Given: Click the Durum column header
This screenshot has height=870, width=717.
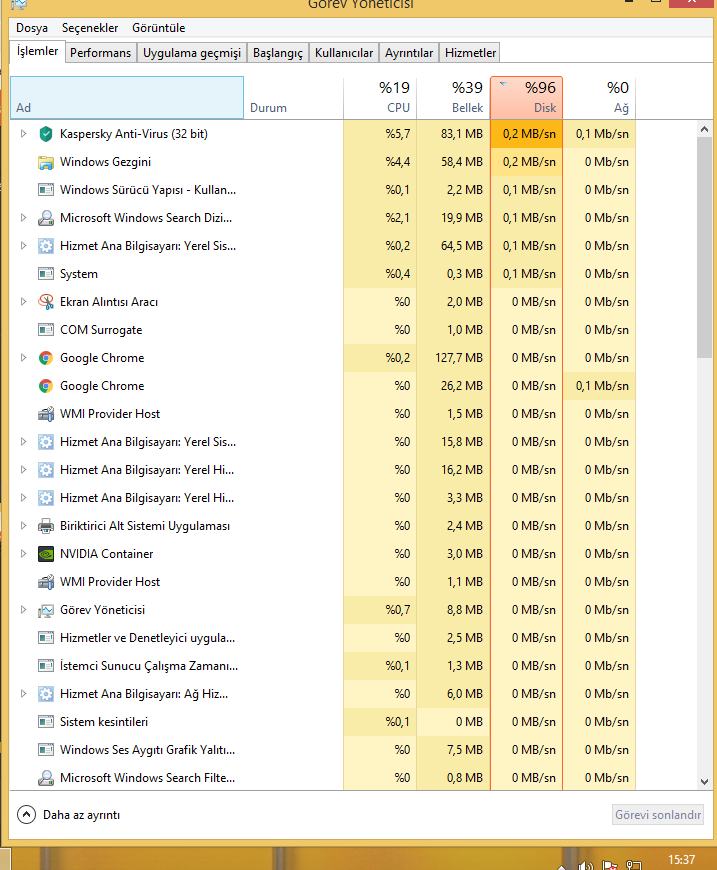Looking at the screenshot, I should pos(294,98).
